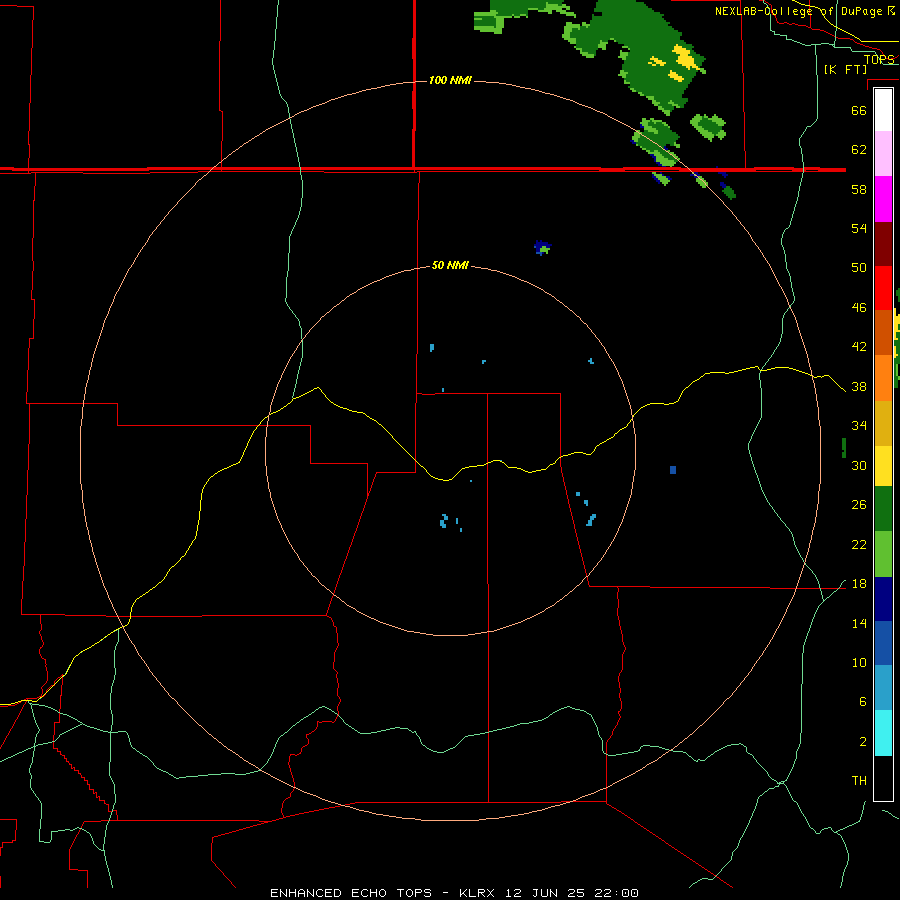Click the KLRX radar site identifier
The image size is (900, 900).
point(479,893)
